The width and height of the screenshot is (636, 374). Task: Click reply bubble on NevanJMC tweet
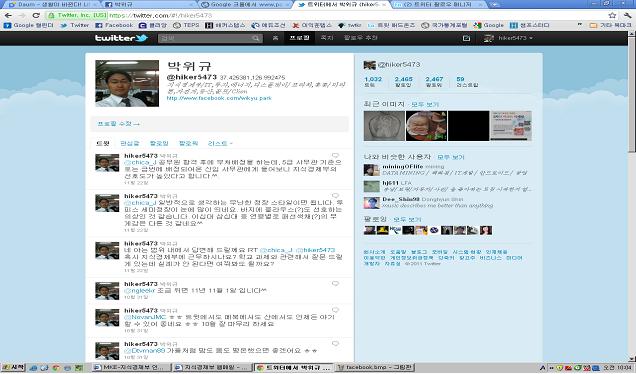tap(335, 310)
